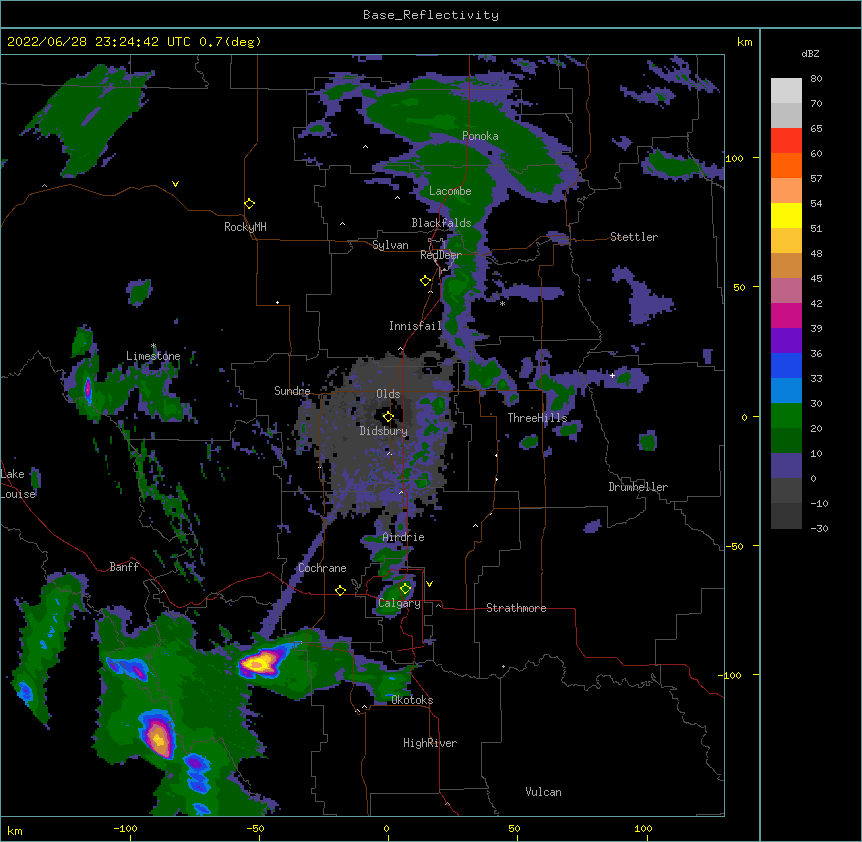Click the -100 tick on the bottom axis
This screenshot has height=842, width=862.
point(125,829)
